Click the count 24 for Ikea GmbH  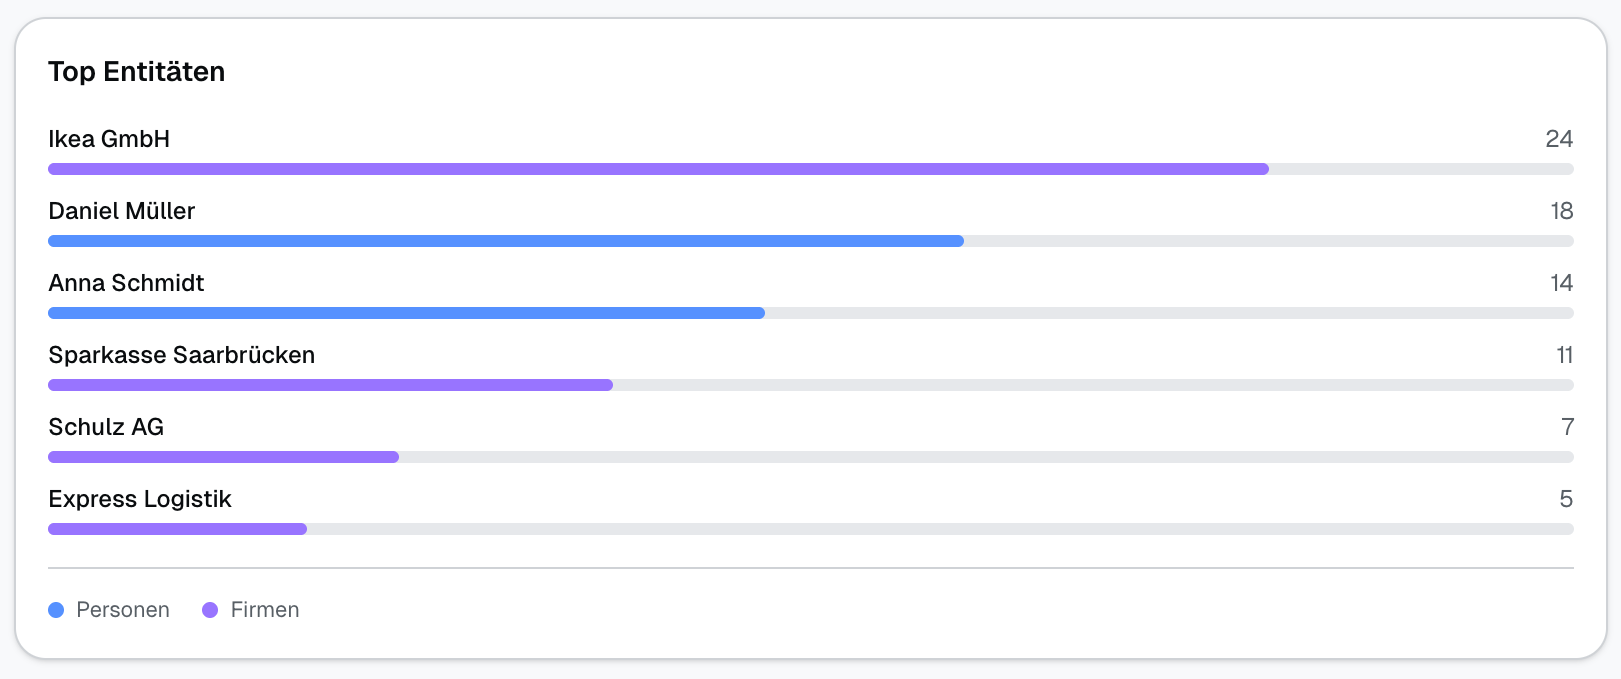(1559, 139)
